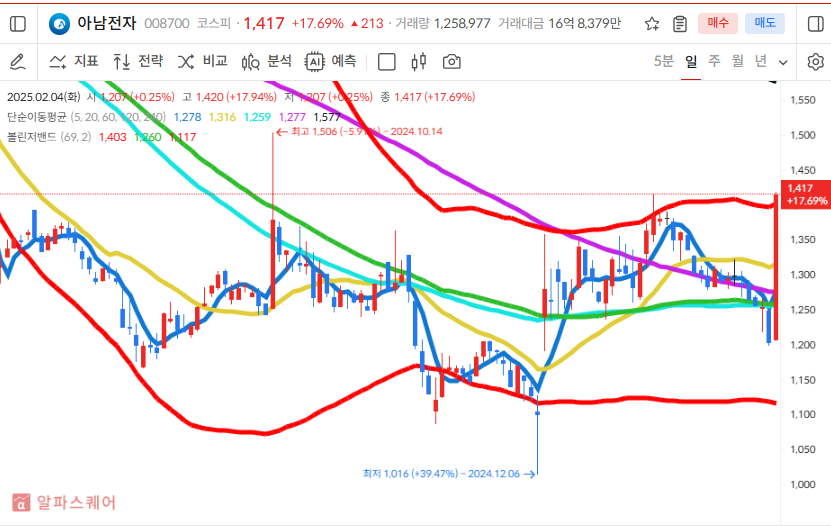Select the 년 yearly interval tab
Screen dimensions: 831x526
(x=761, y=61)
